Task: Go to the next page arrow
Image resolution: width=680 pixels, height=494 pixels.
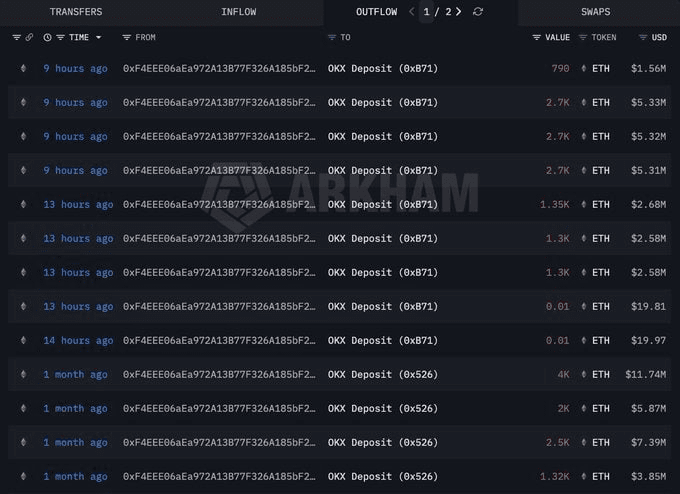Action: coord(459,12)
